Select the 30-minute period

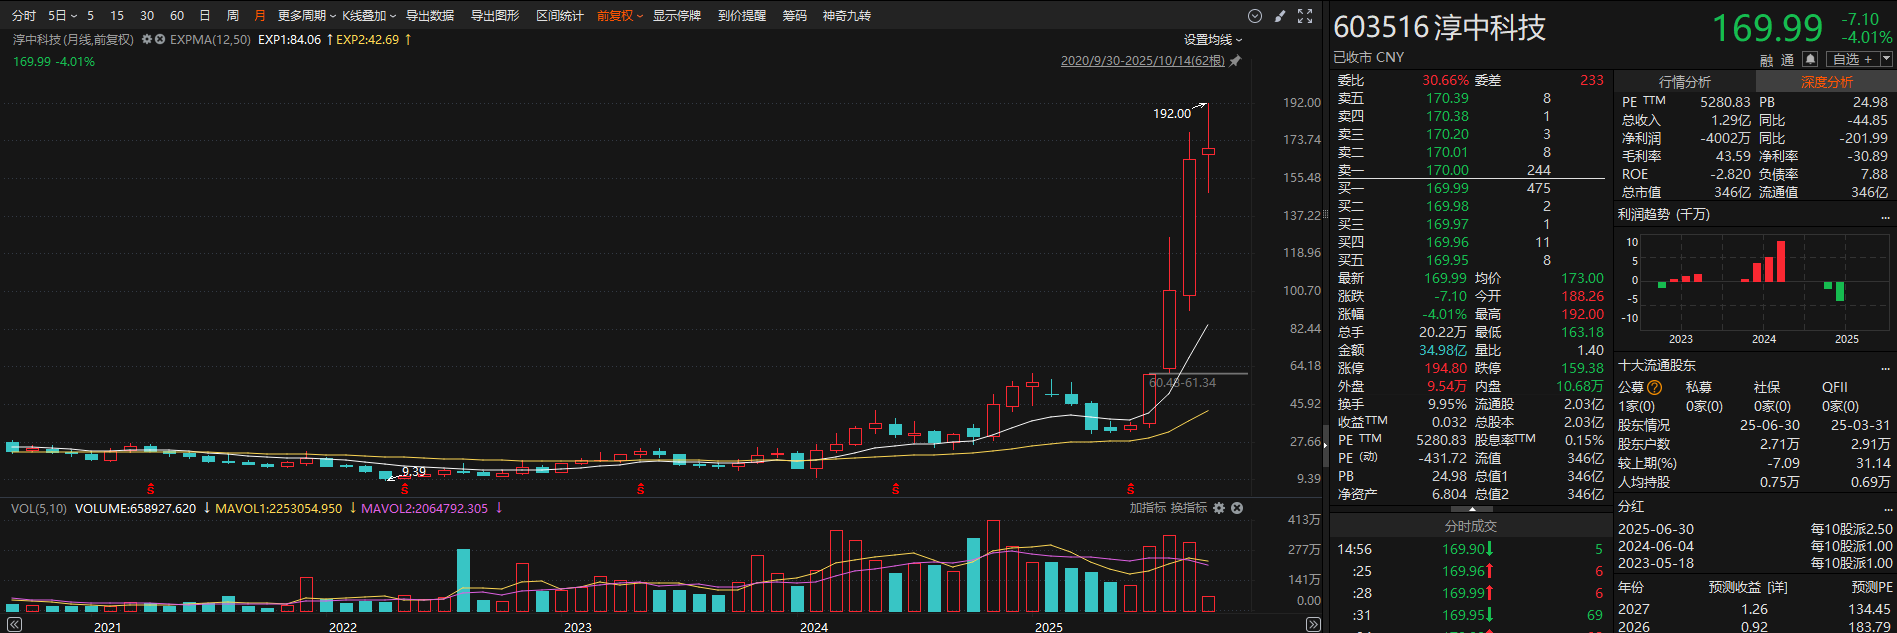pos(147,16)
